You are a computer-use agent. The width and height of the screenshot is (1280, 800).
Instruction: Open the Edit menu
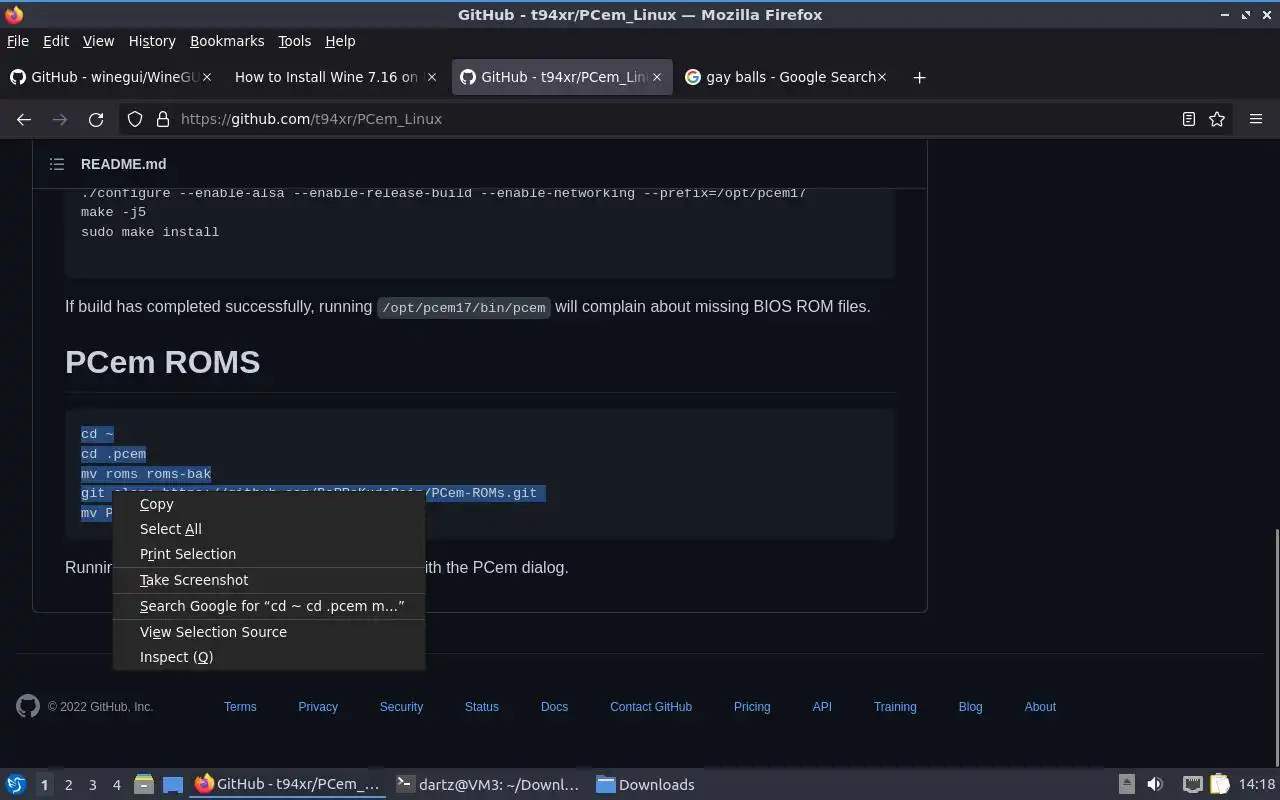pos(56,41)
